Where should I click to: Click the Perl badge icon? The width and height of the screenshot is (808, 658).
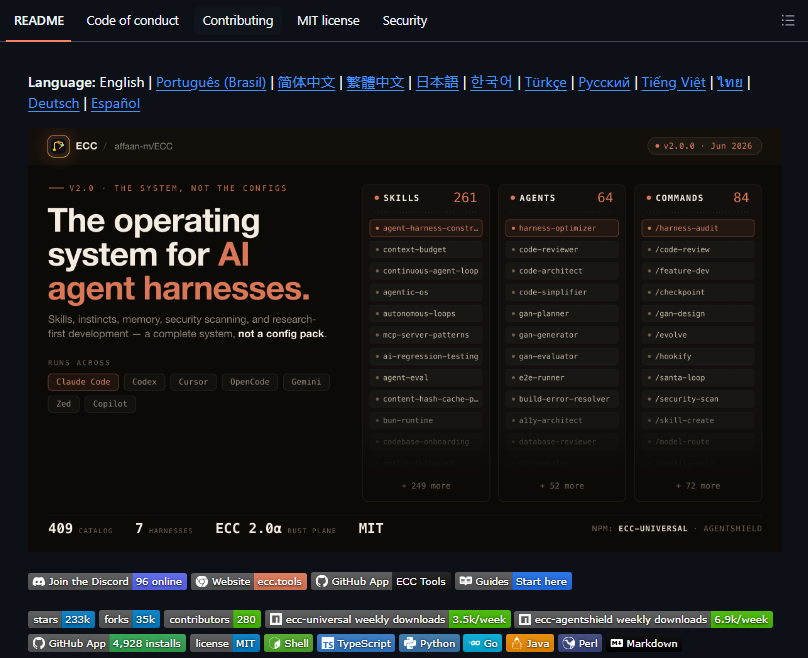pos(569,643)
